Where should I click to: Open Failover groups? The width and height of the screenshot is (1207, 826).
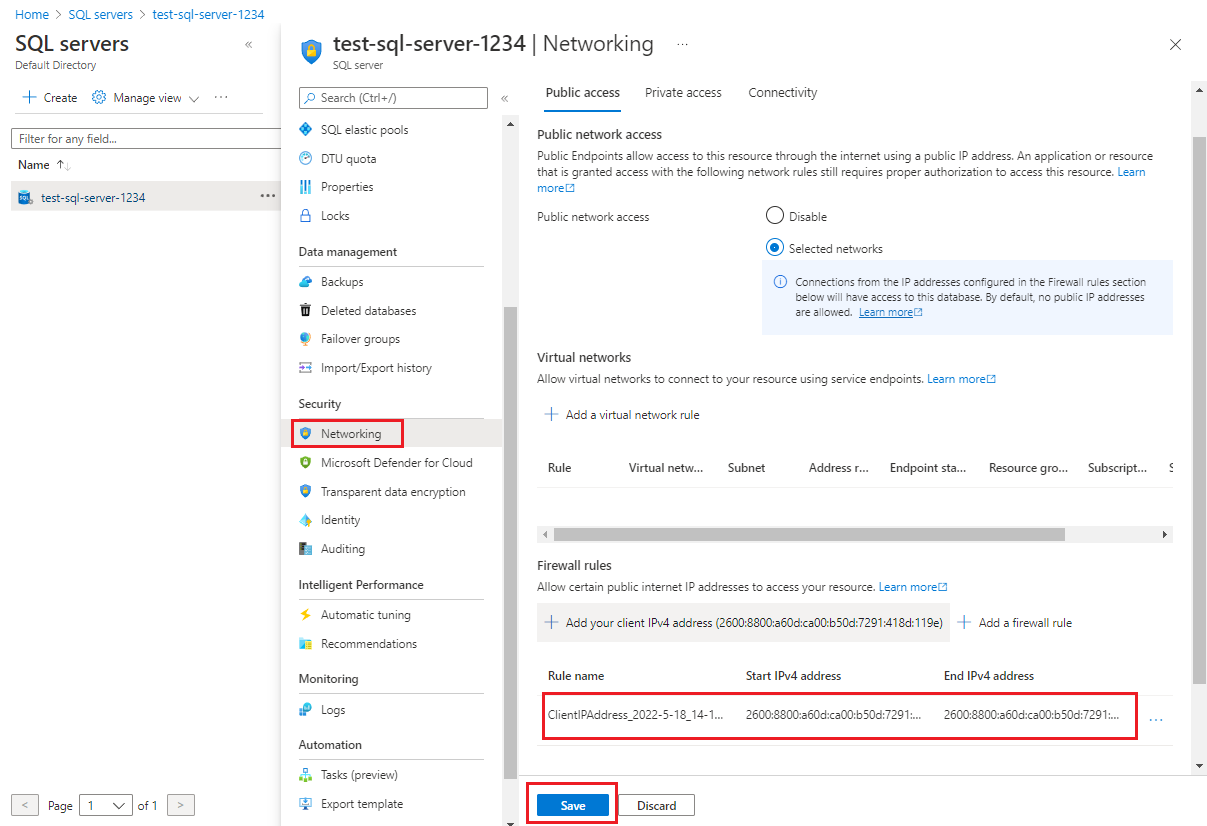(x=360, y=339)
